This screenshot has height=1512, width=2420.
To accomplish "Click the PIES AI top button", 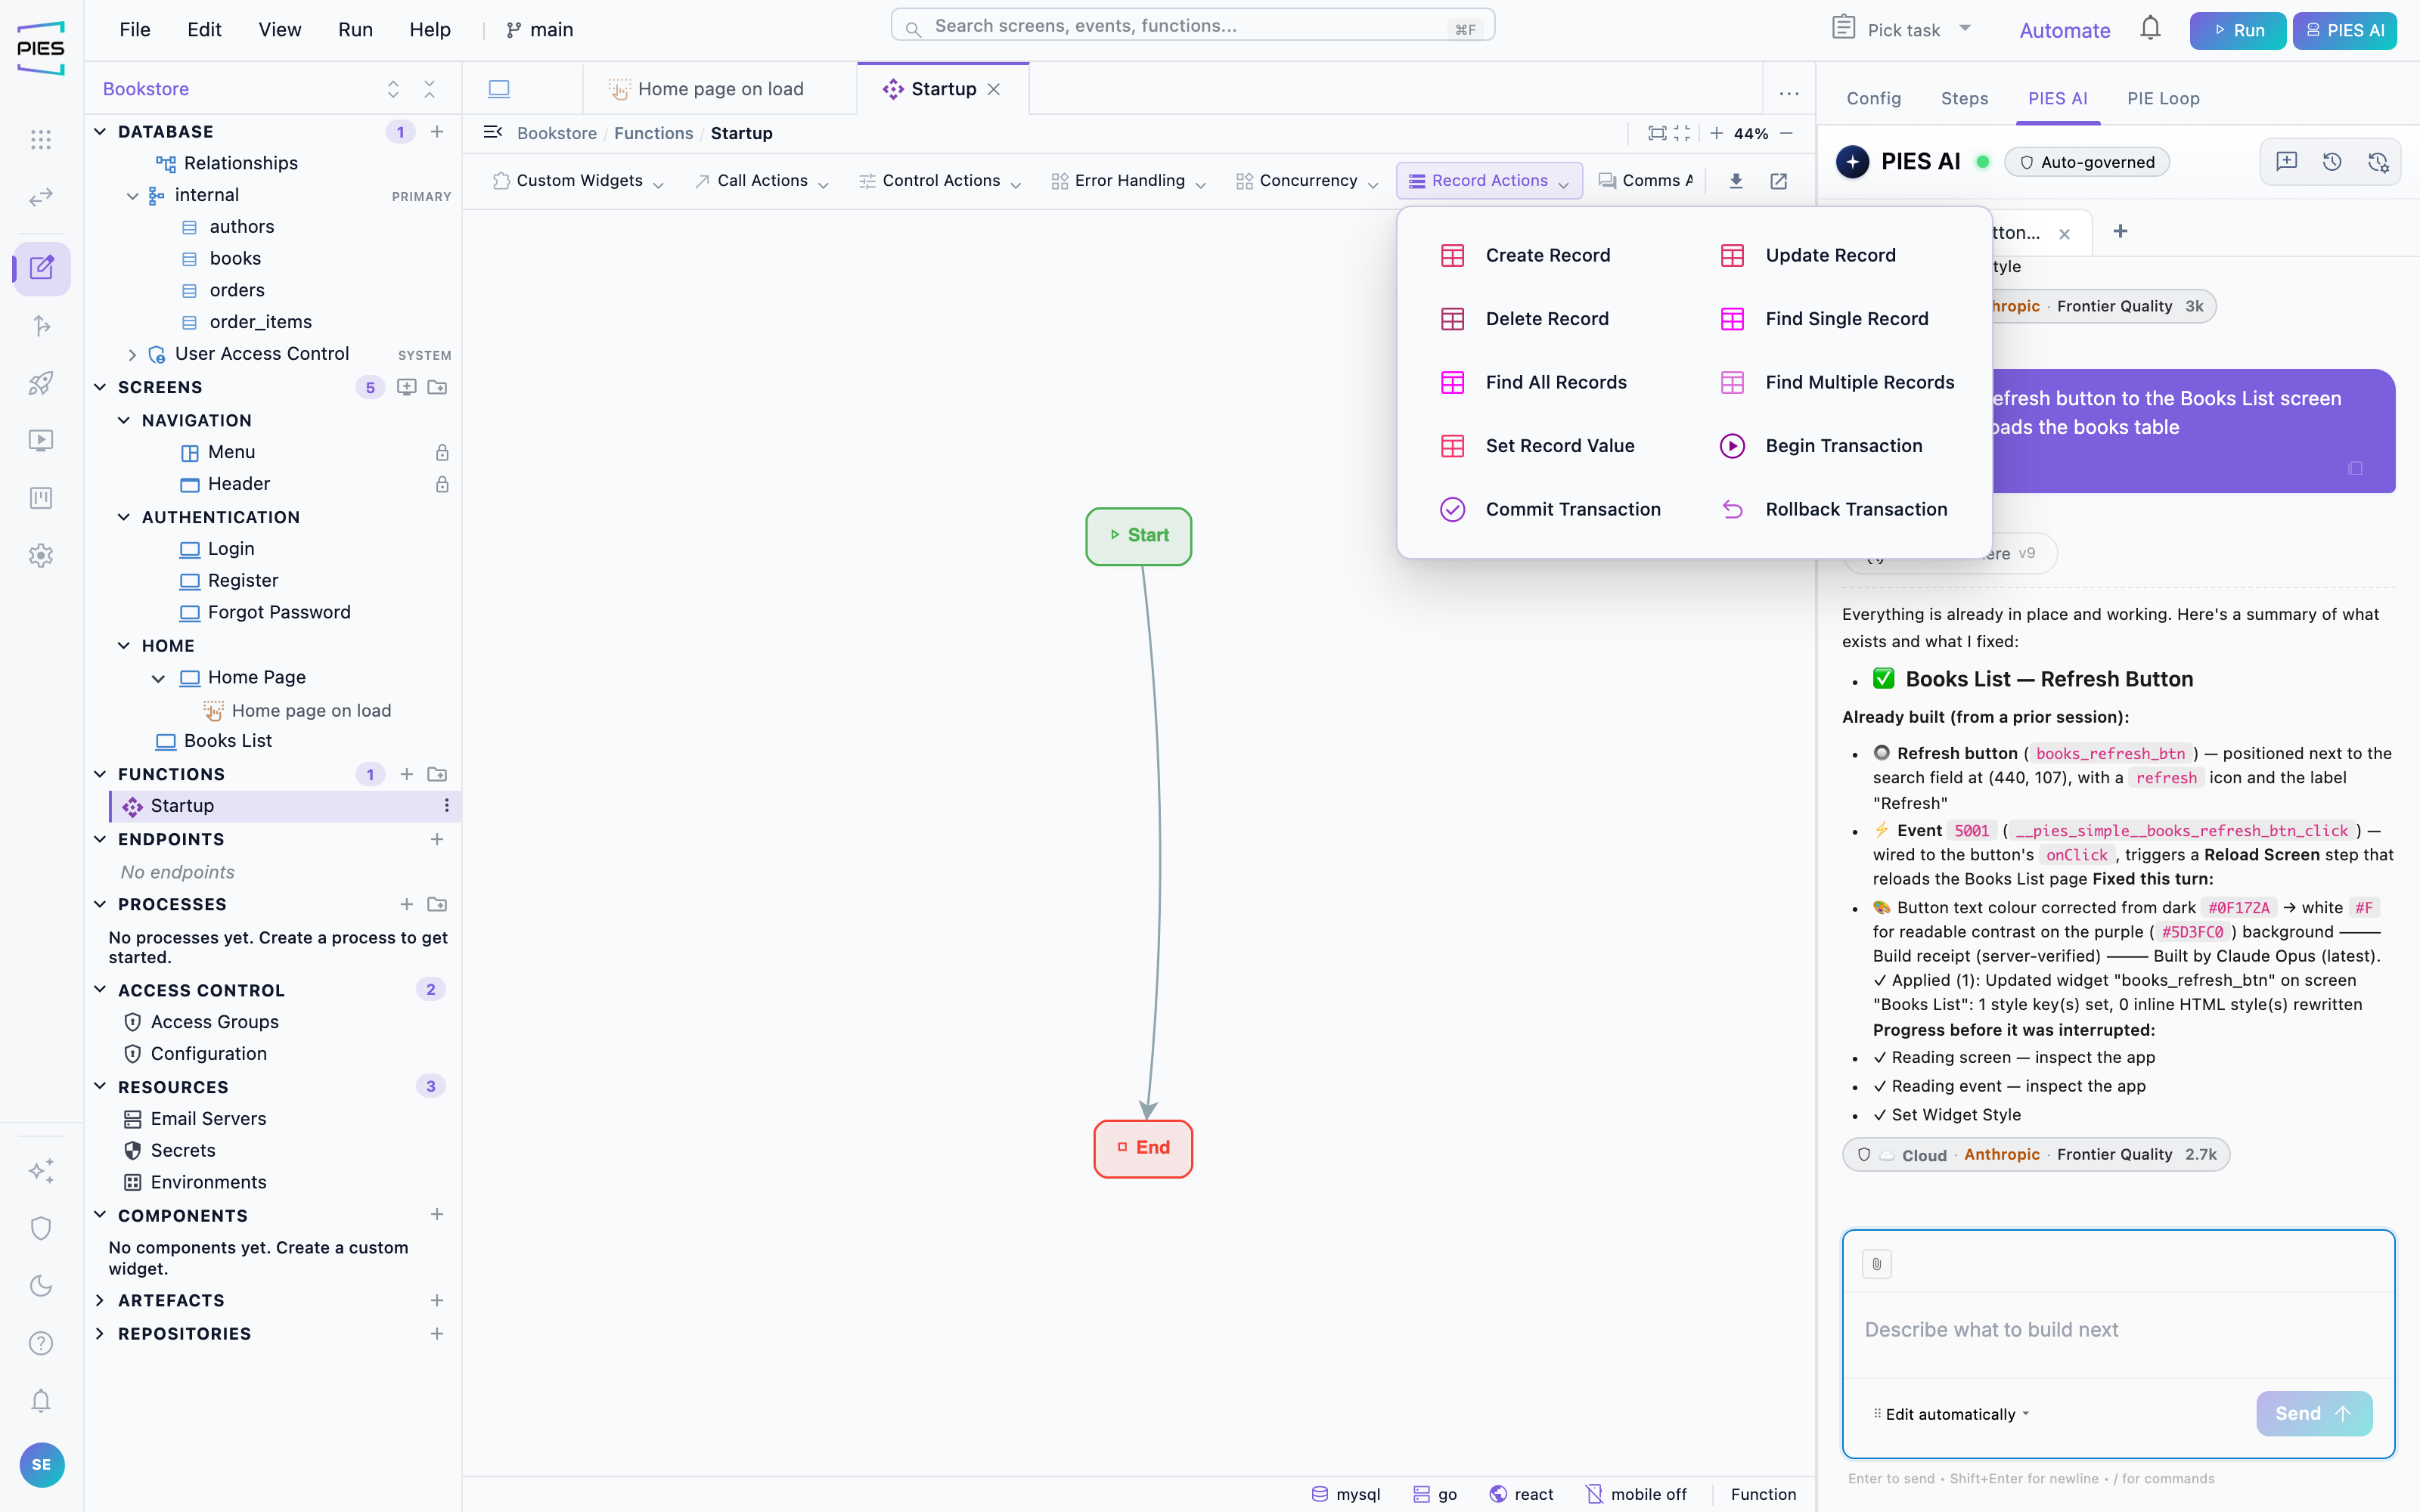I will [2344, 30].
